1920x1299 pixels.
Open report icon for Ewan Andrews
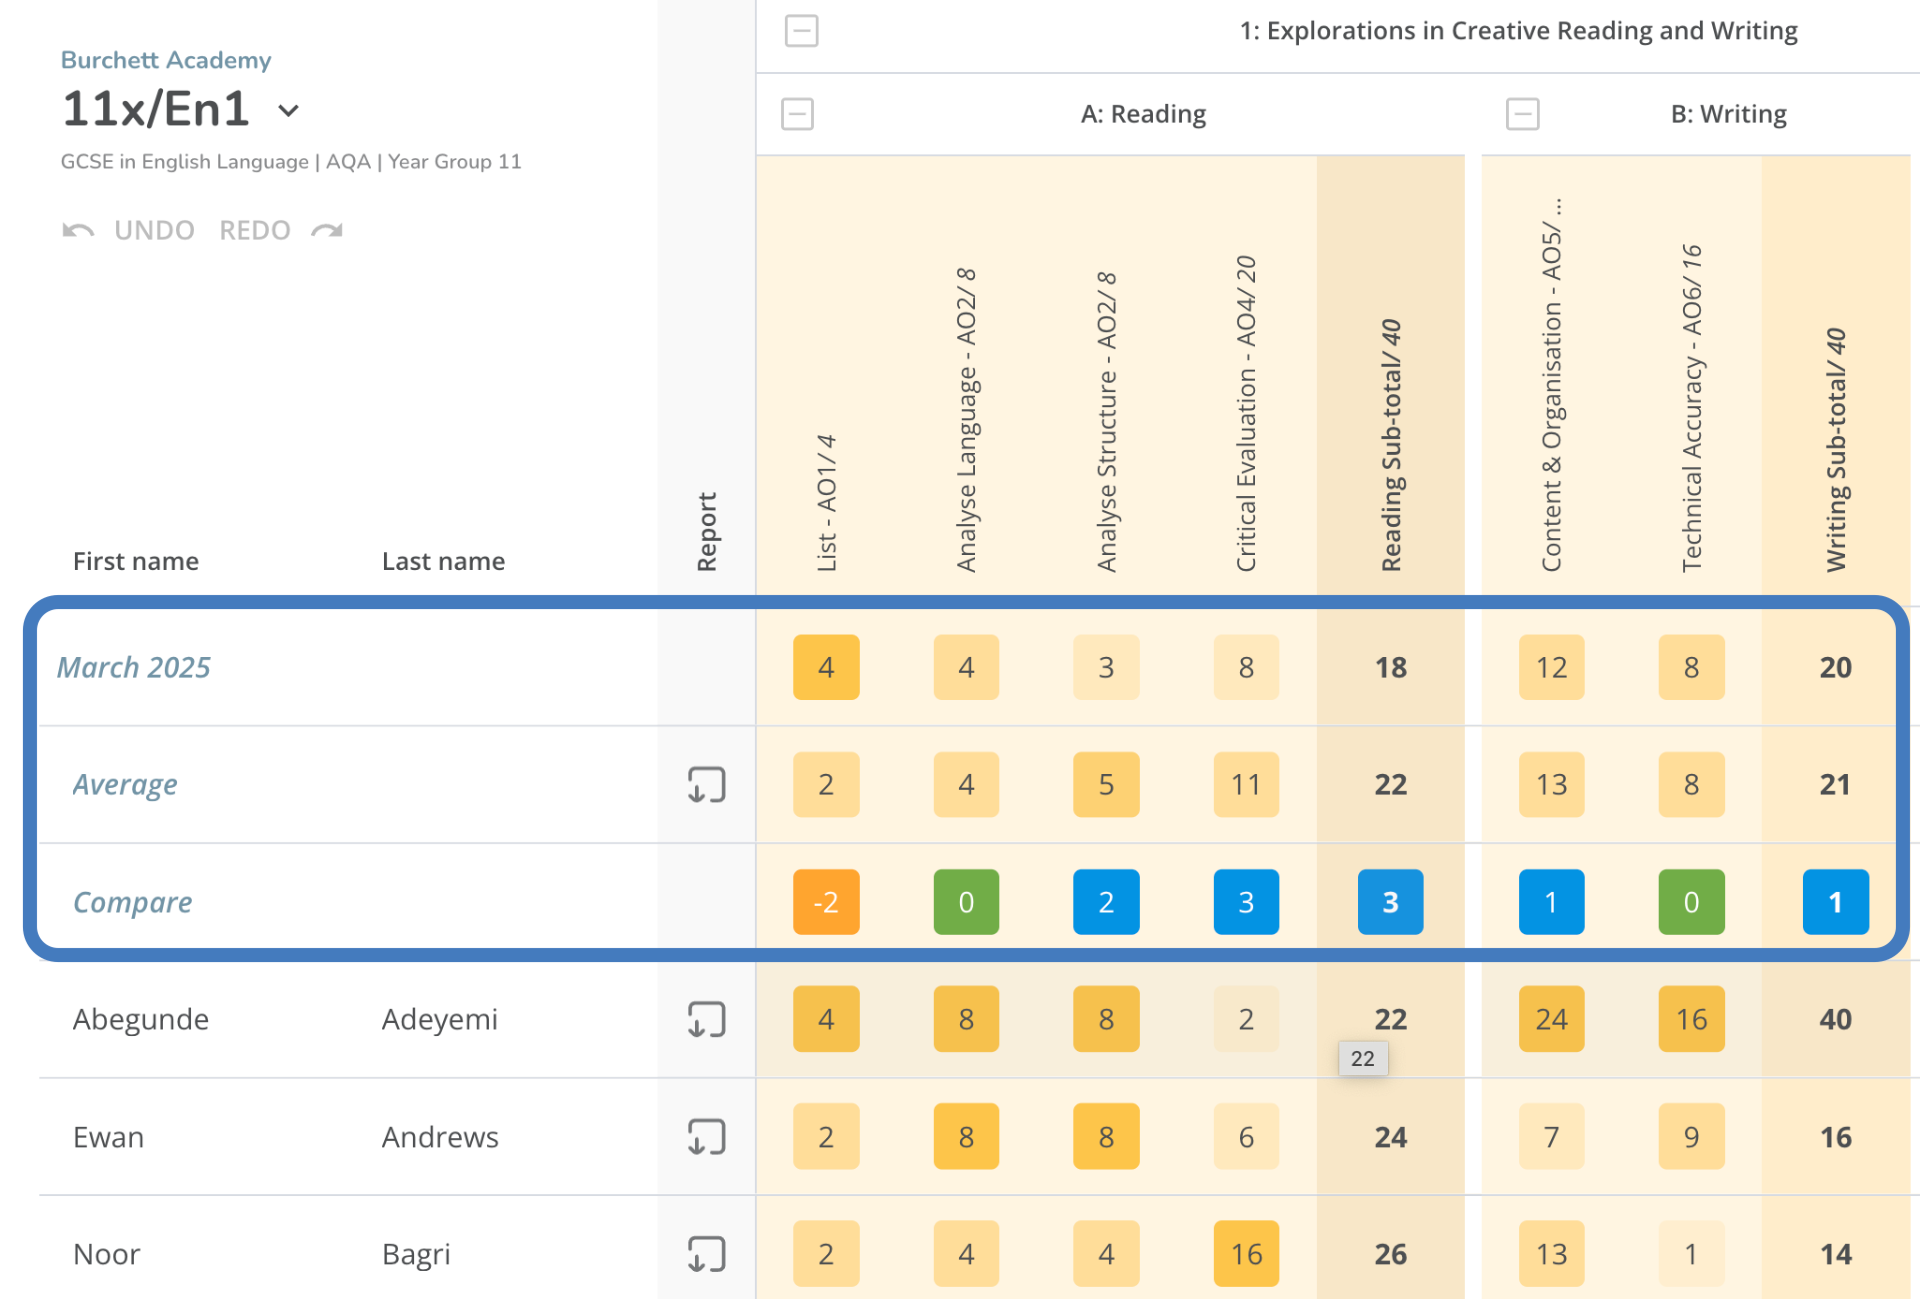click(706, 1137)
